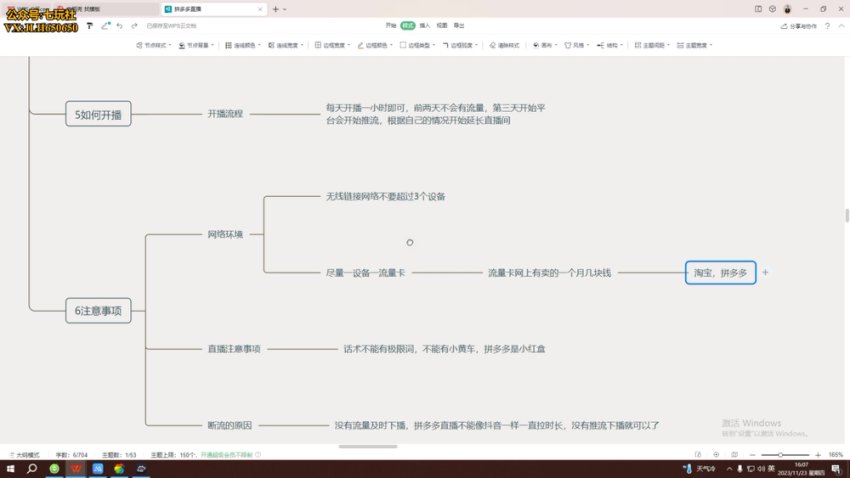Switch to the 样式 ribbon tab
The image size is (850, 478).
coord(407,25)
